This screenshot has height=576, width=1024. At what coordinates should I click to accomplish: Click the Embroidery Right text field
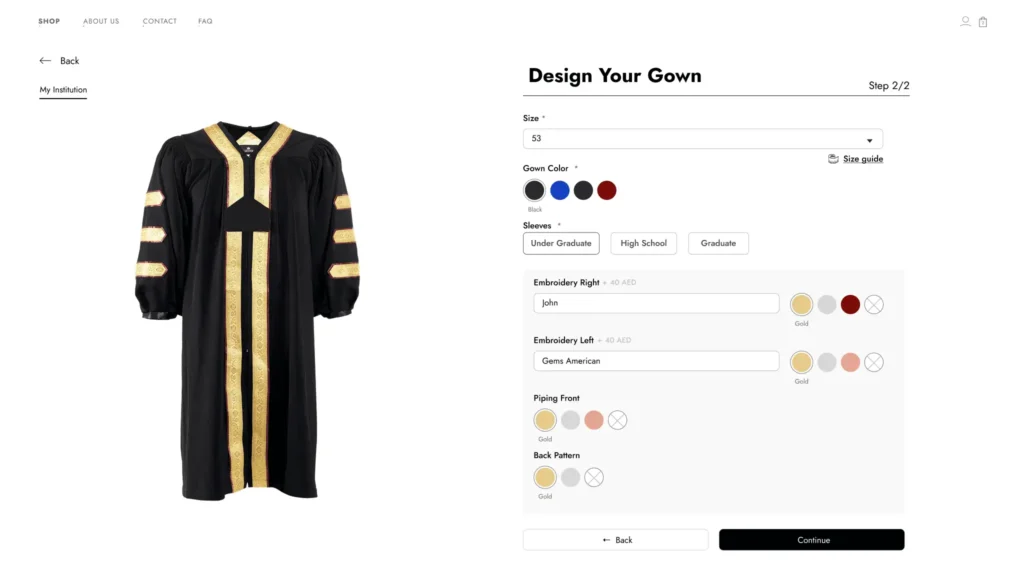[656, 303]
